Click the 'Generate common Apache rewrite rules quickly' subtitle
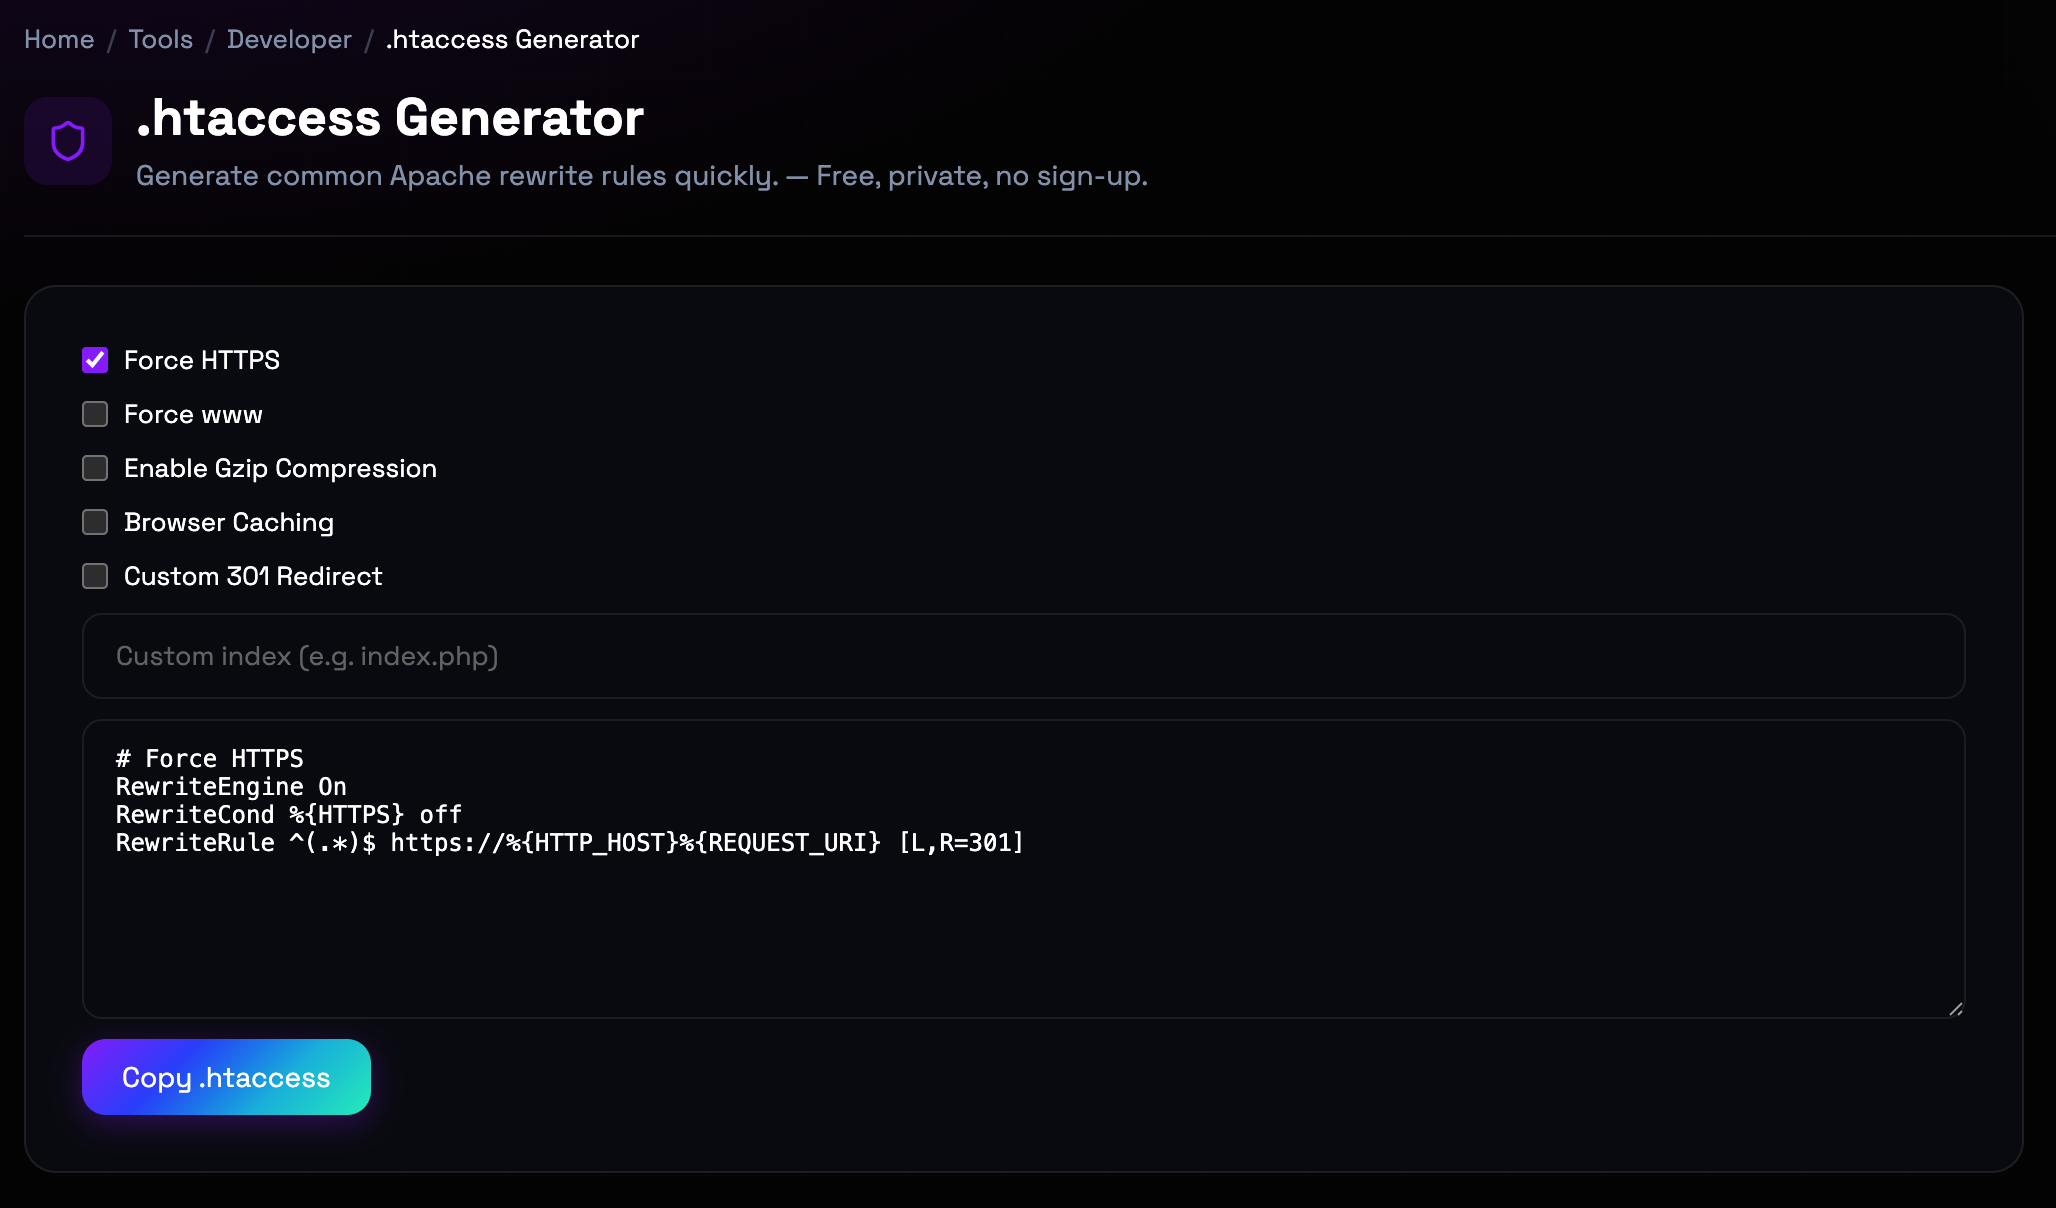The height and width of the screenshot is (1208, 2056). (x=641, y=176)
